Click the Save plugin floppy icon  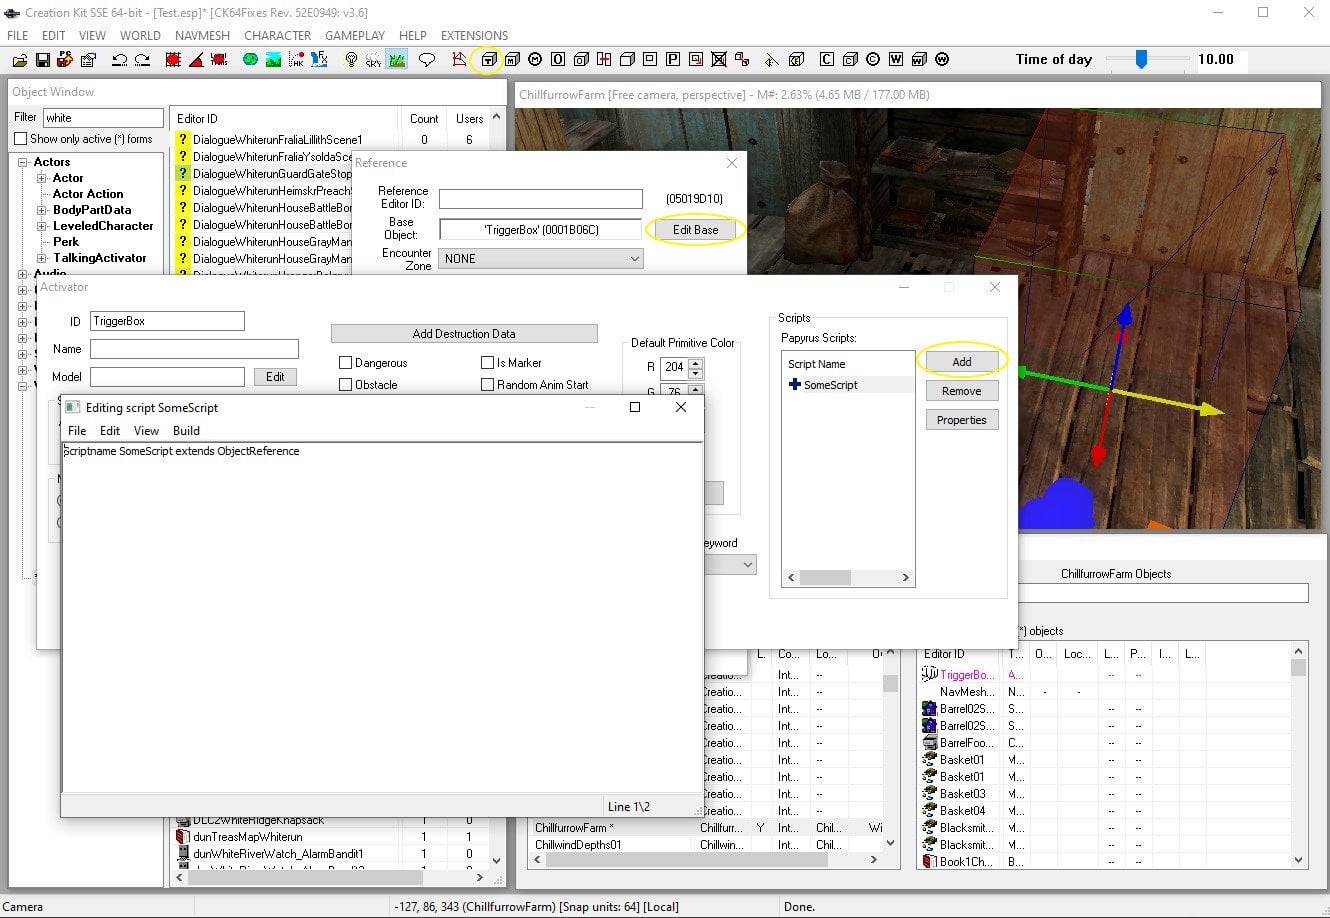[42, 60]
